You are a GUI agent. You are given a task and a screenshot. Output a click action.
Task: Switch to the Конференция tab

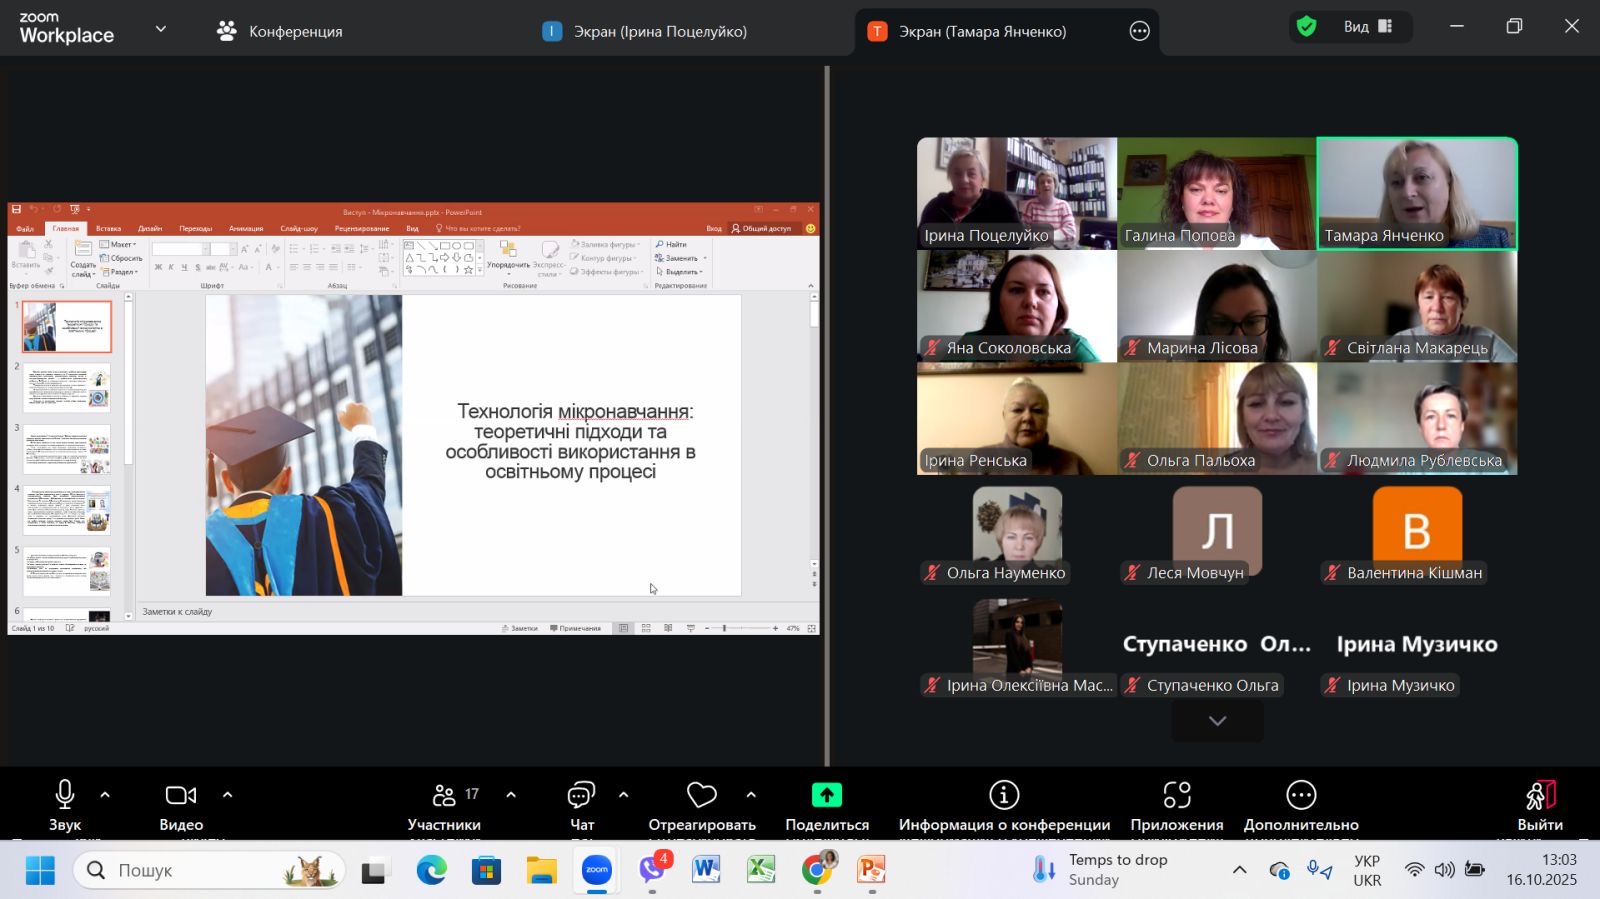pos(280,31)
